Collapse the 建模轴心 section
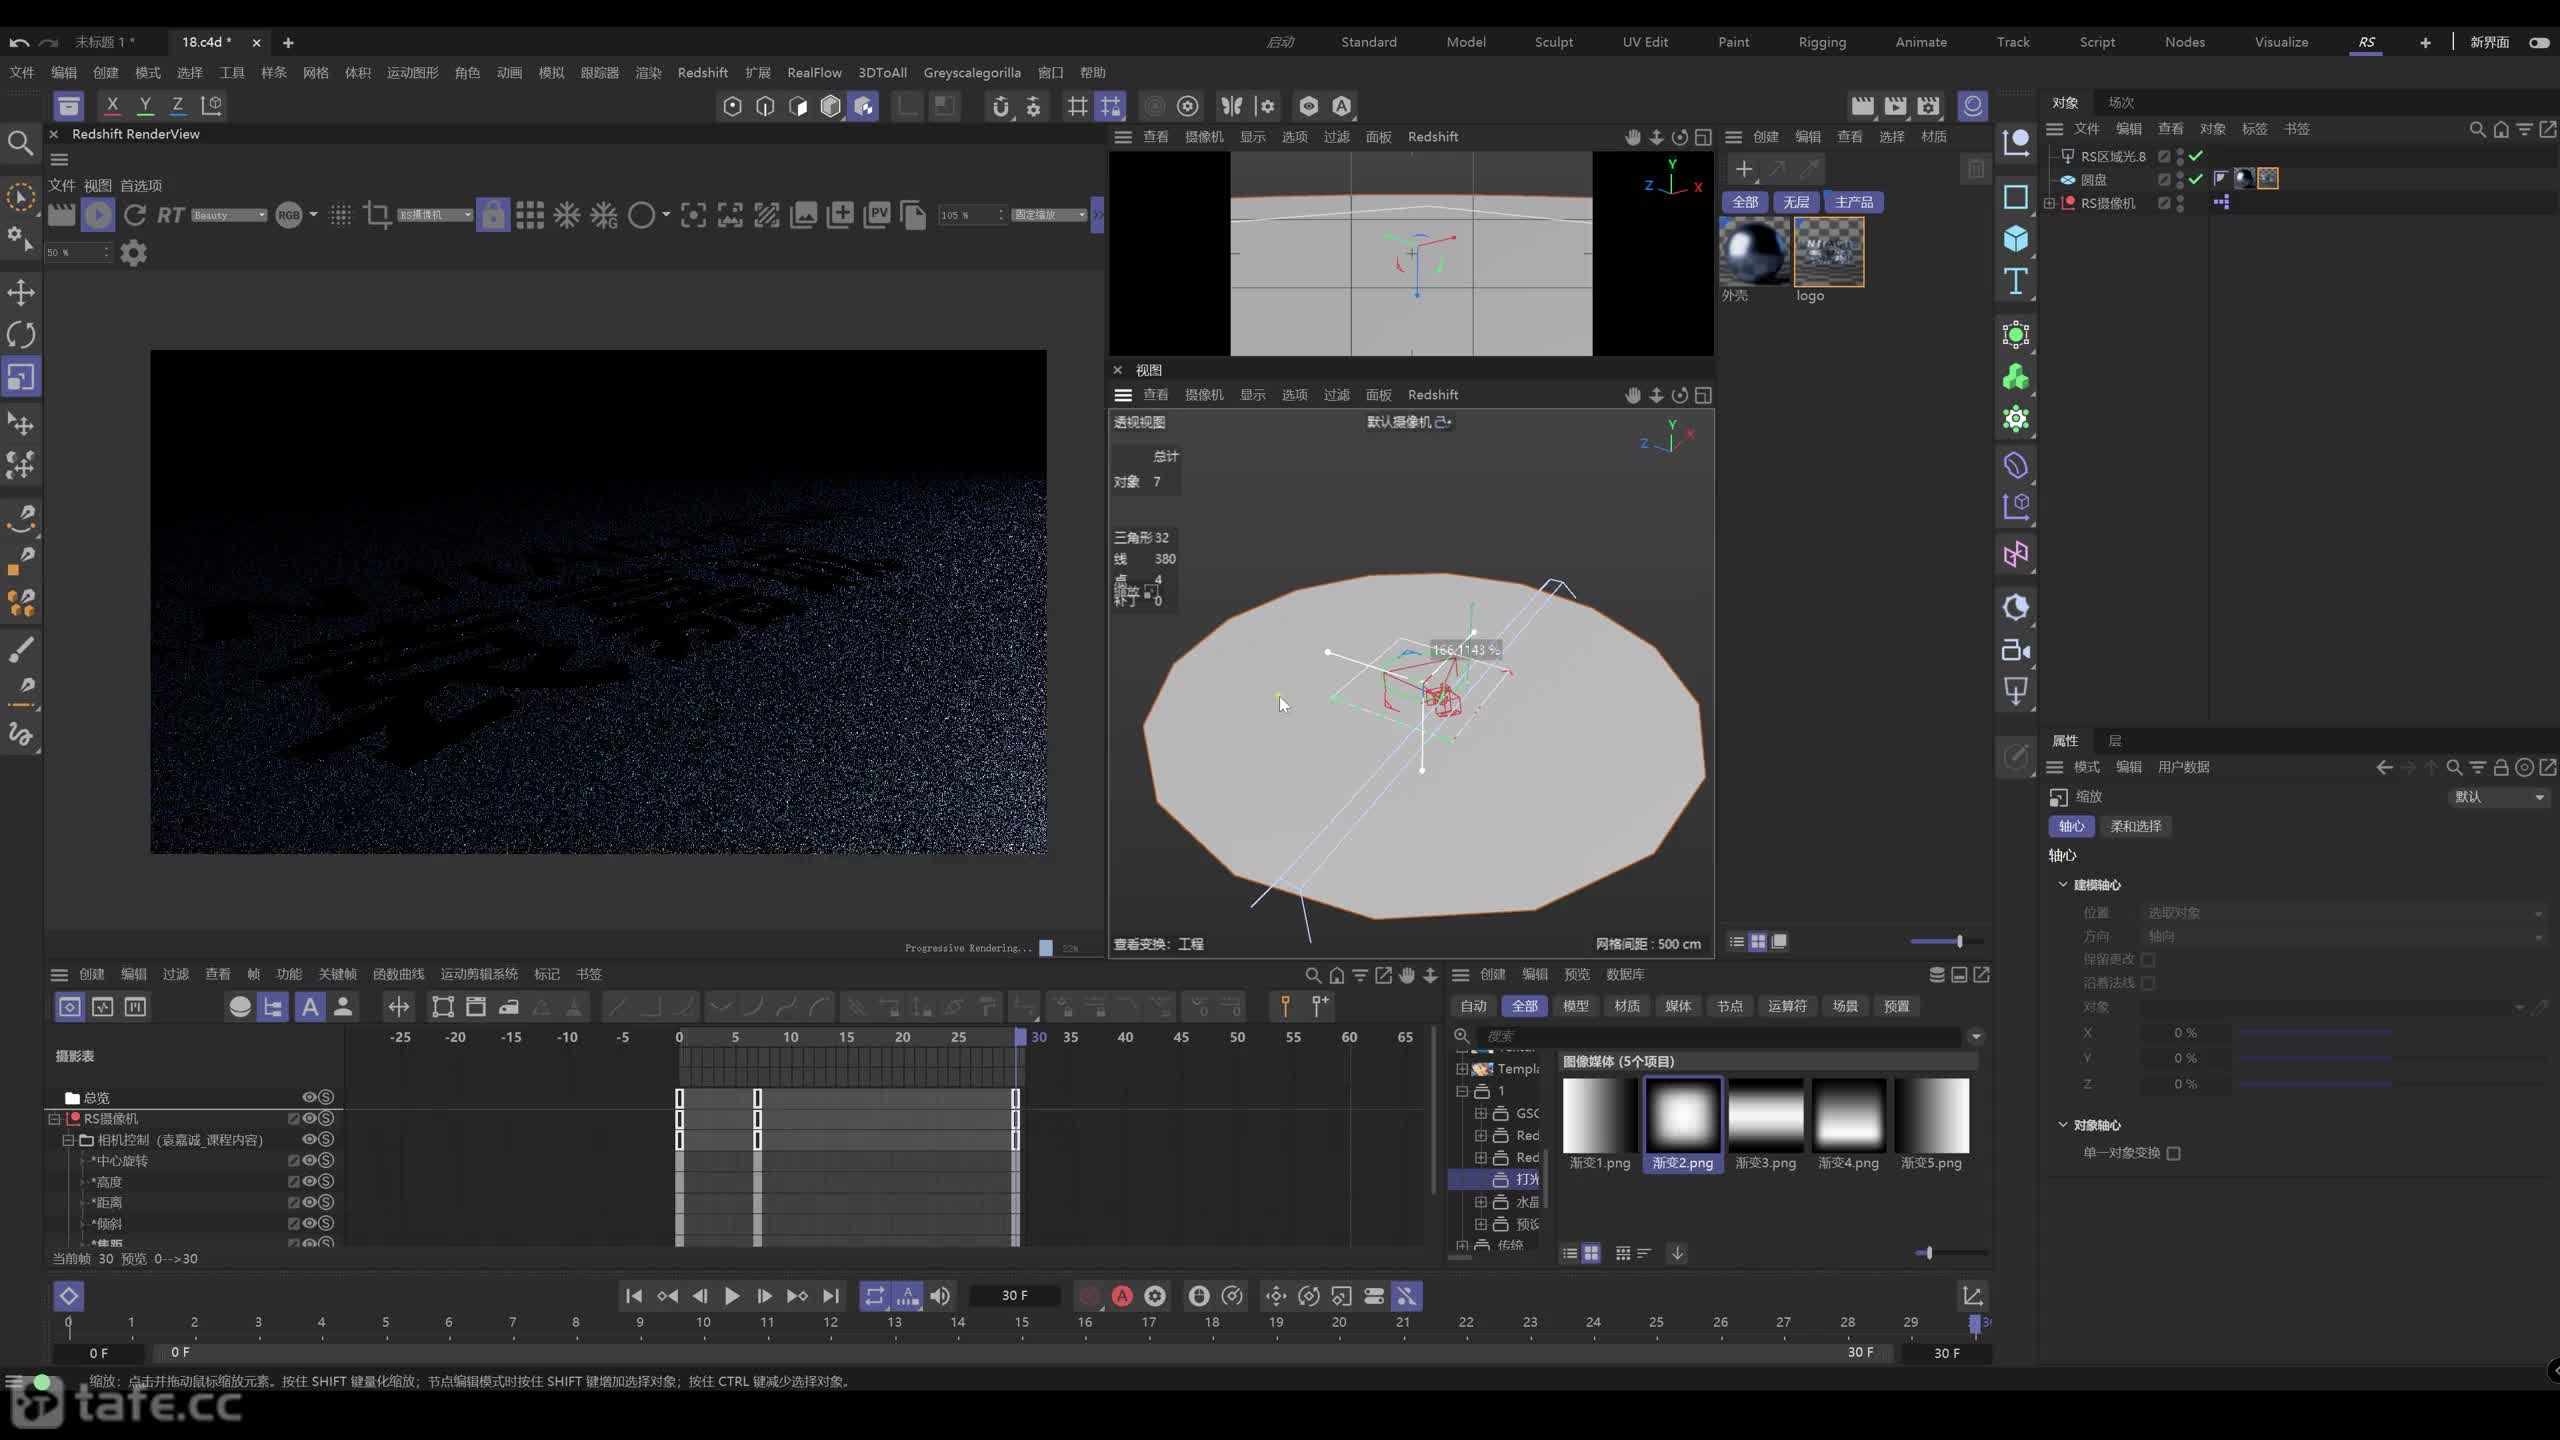The image size is (2560, 1440). (x=2062, y=884)
